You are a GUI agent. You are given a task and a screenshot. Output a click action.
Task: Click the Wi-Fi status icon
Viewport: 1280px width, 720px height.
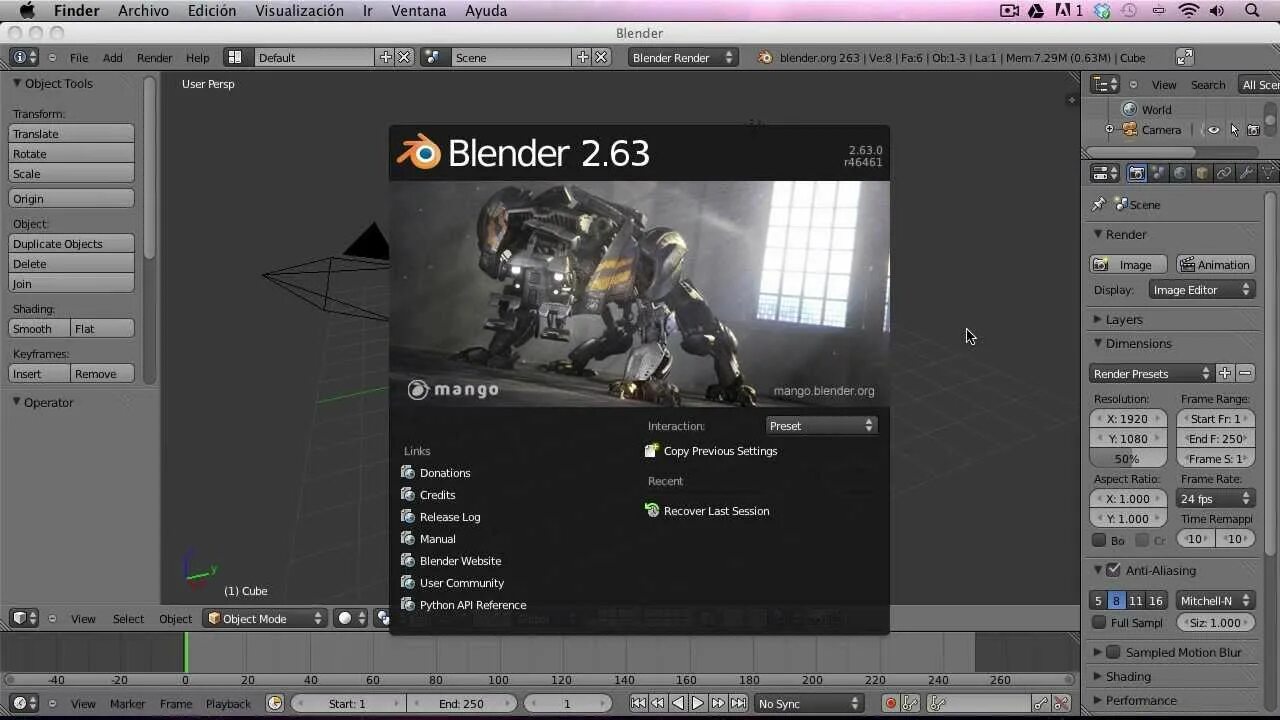tap(1189, 11)
